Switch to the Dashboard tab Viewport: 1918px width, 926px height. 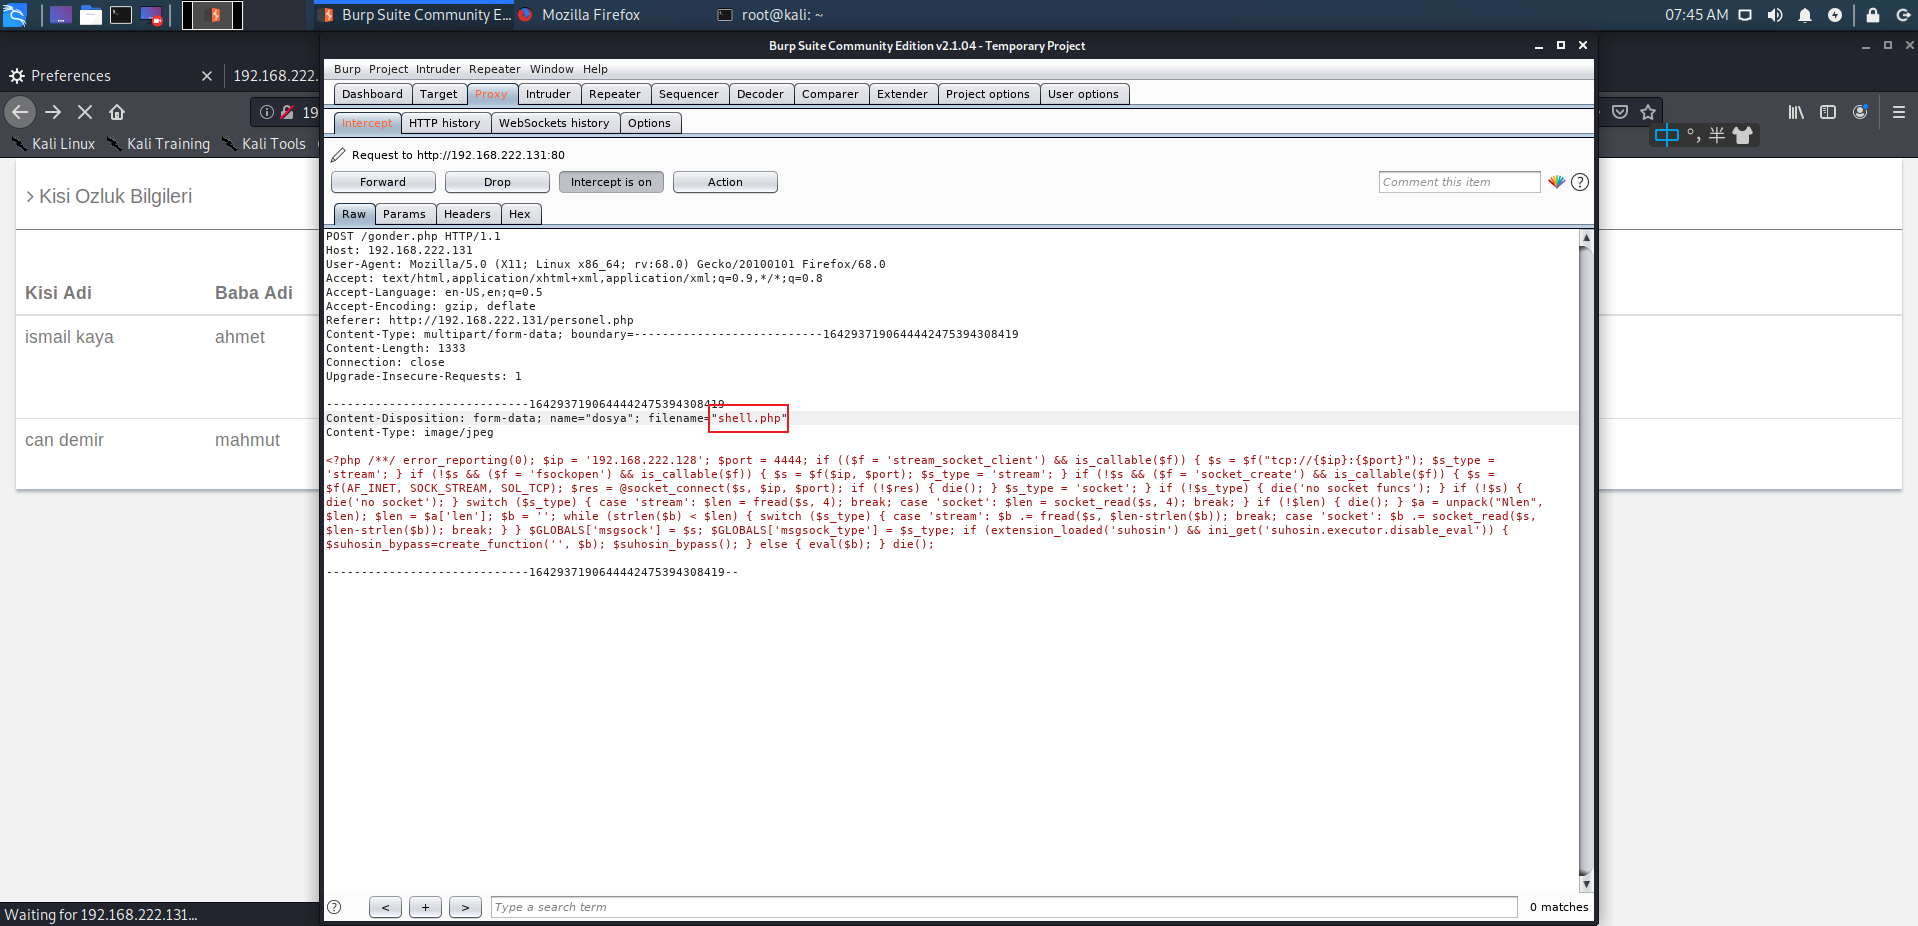(372, 94)
